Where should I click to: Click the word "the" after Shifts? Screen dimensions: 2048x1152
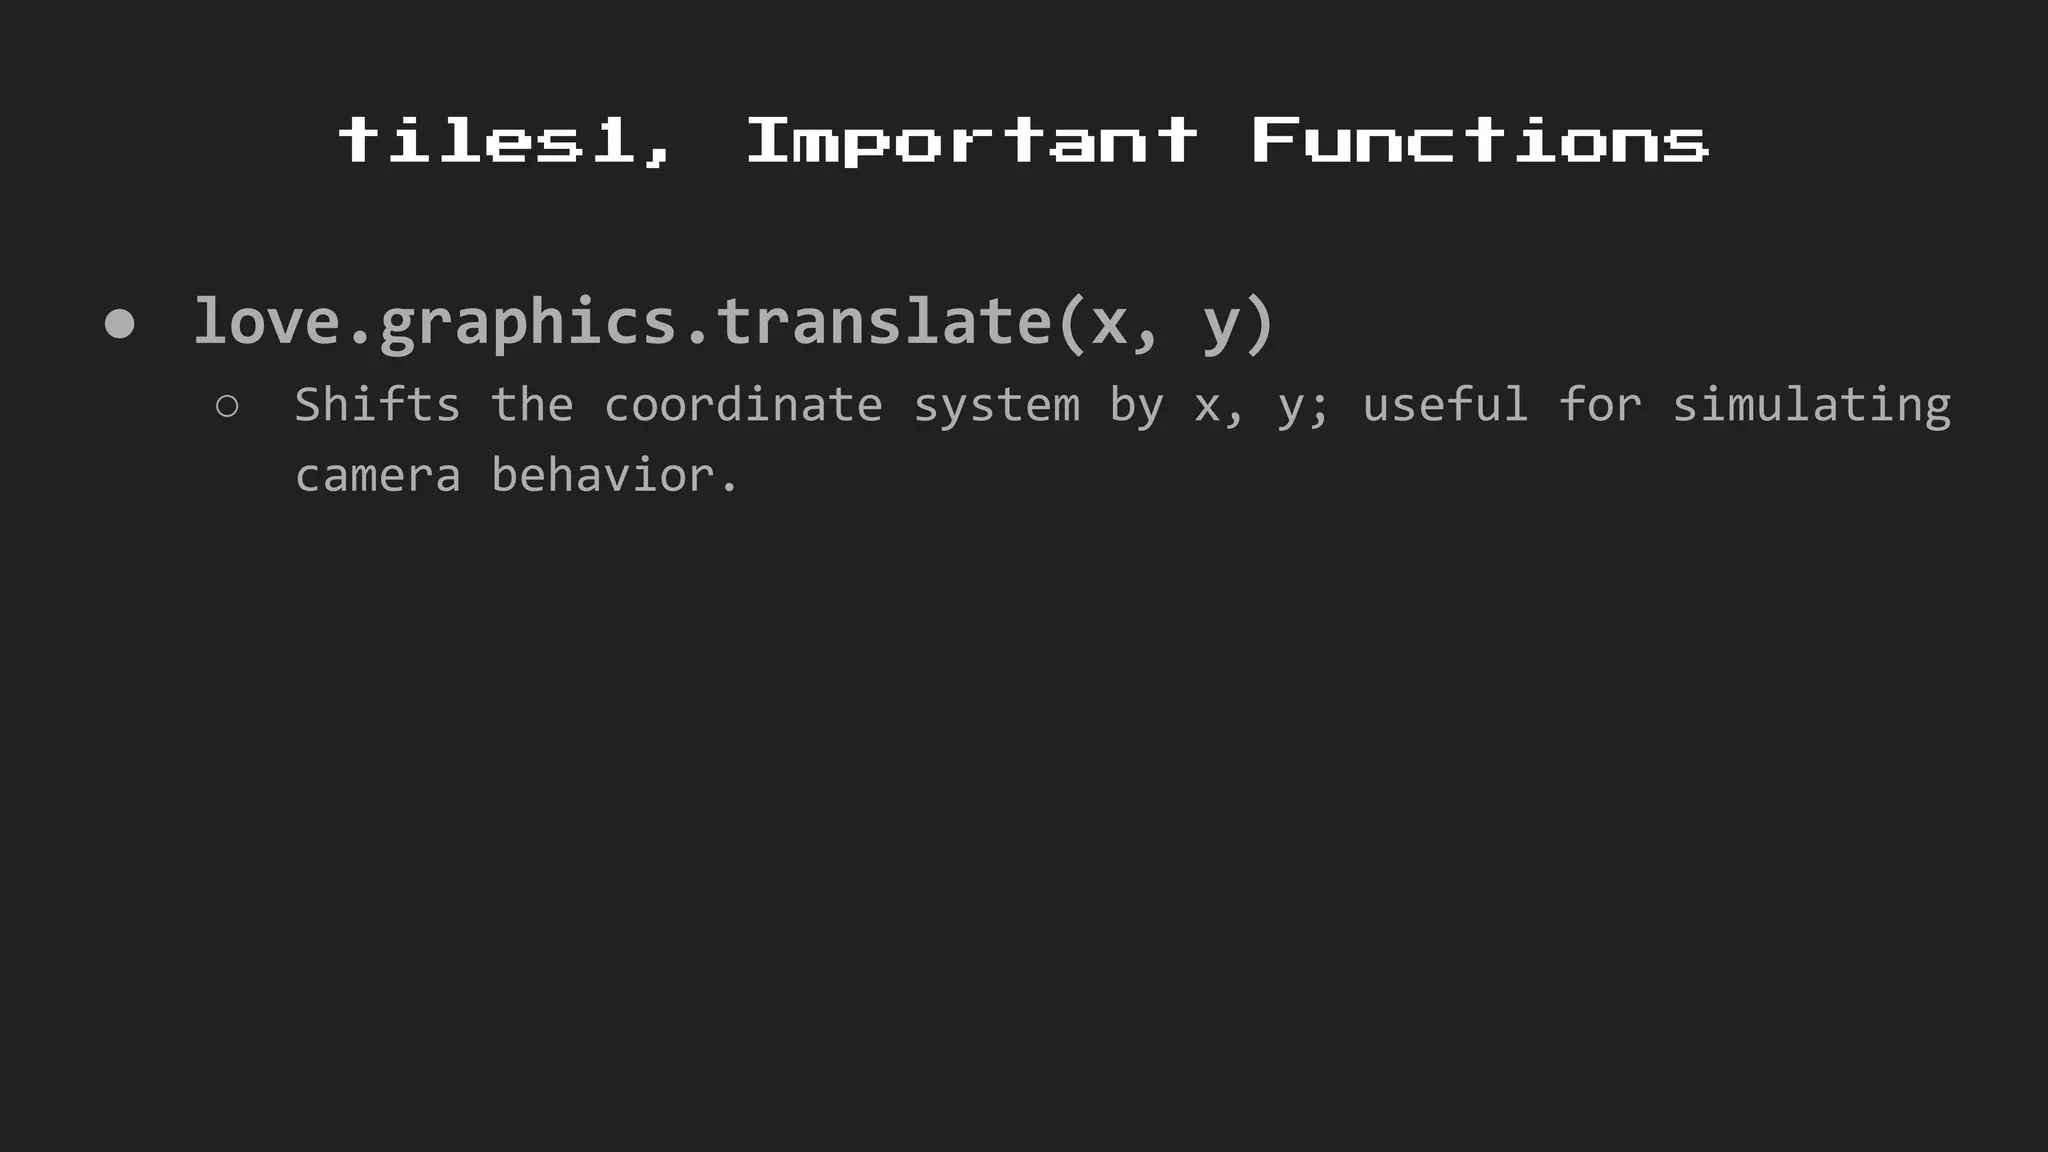point(532,405)
